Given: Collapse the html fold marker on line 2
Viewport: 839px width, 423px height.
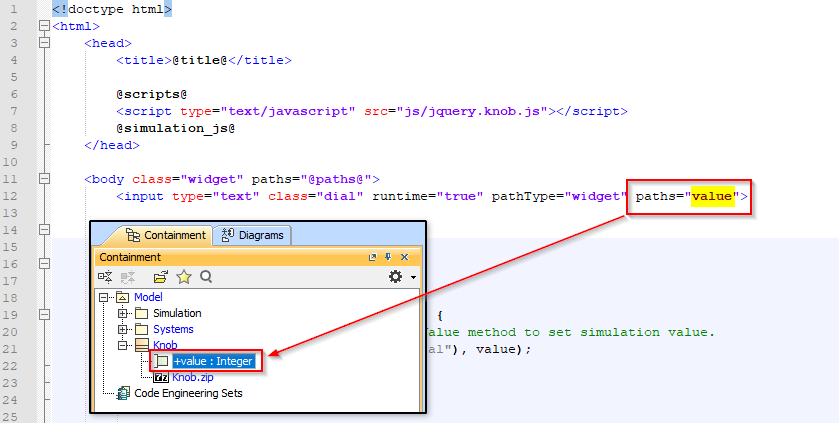Looking at the screenshot, I should click(x=44, y=26).
